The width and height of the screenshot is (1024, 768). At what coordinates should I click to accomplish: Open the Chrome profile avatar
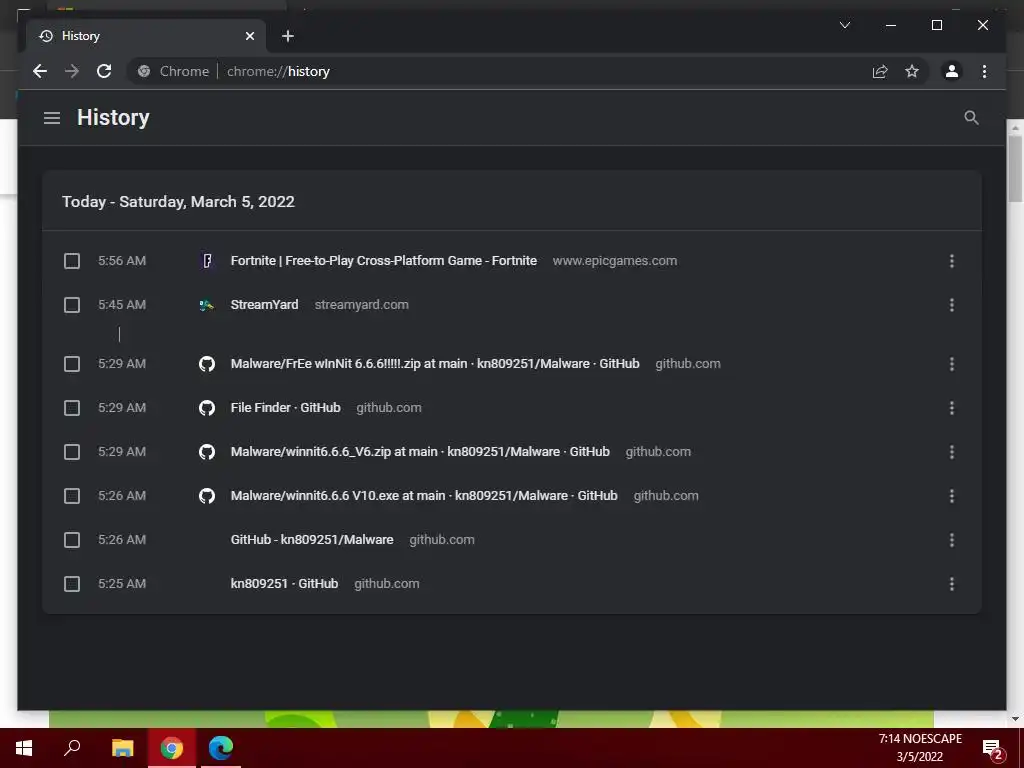click(952, 71)
